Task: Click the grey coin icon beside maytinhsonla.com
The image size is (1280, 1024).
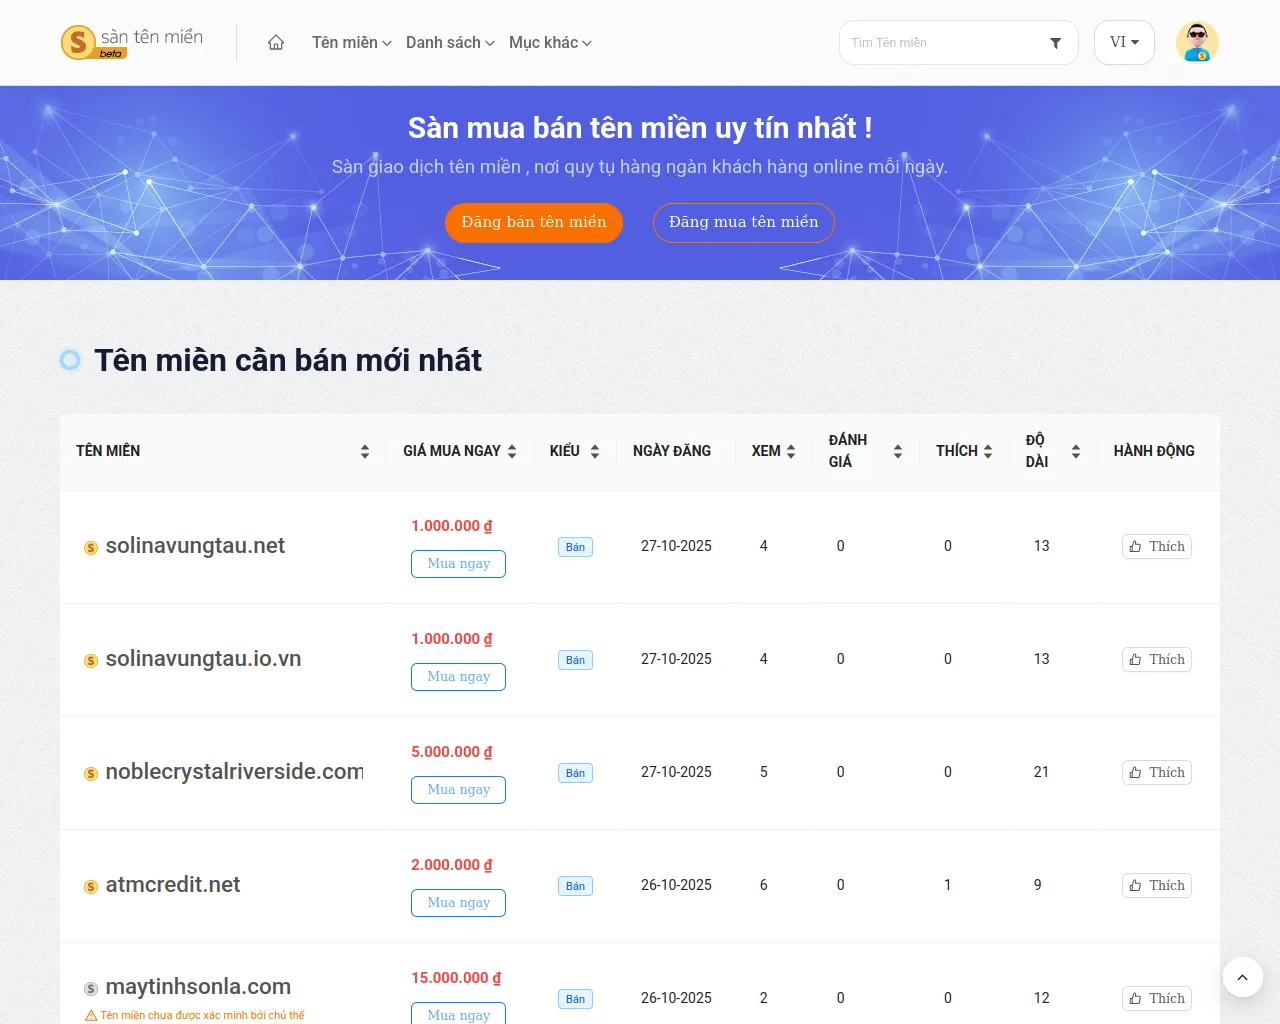Action: click(x=91, y=988)
